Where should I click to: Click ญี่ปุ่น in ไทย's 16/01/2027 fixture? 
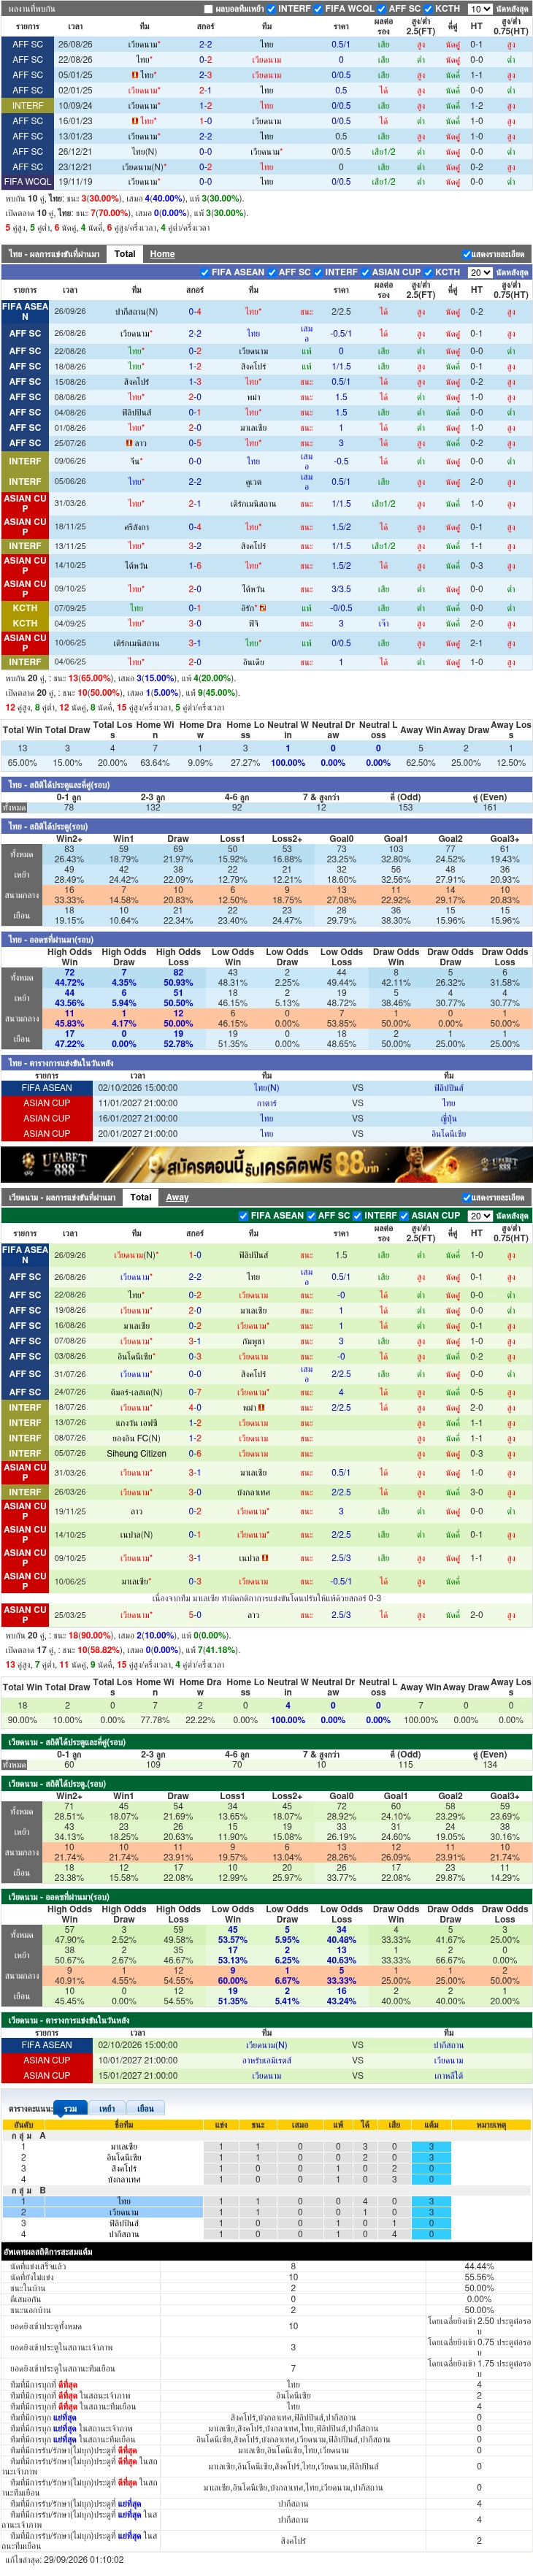448,1118
